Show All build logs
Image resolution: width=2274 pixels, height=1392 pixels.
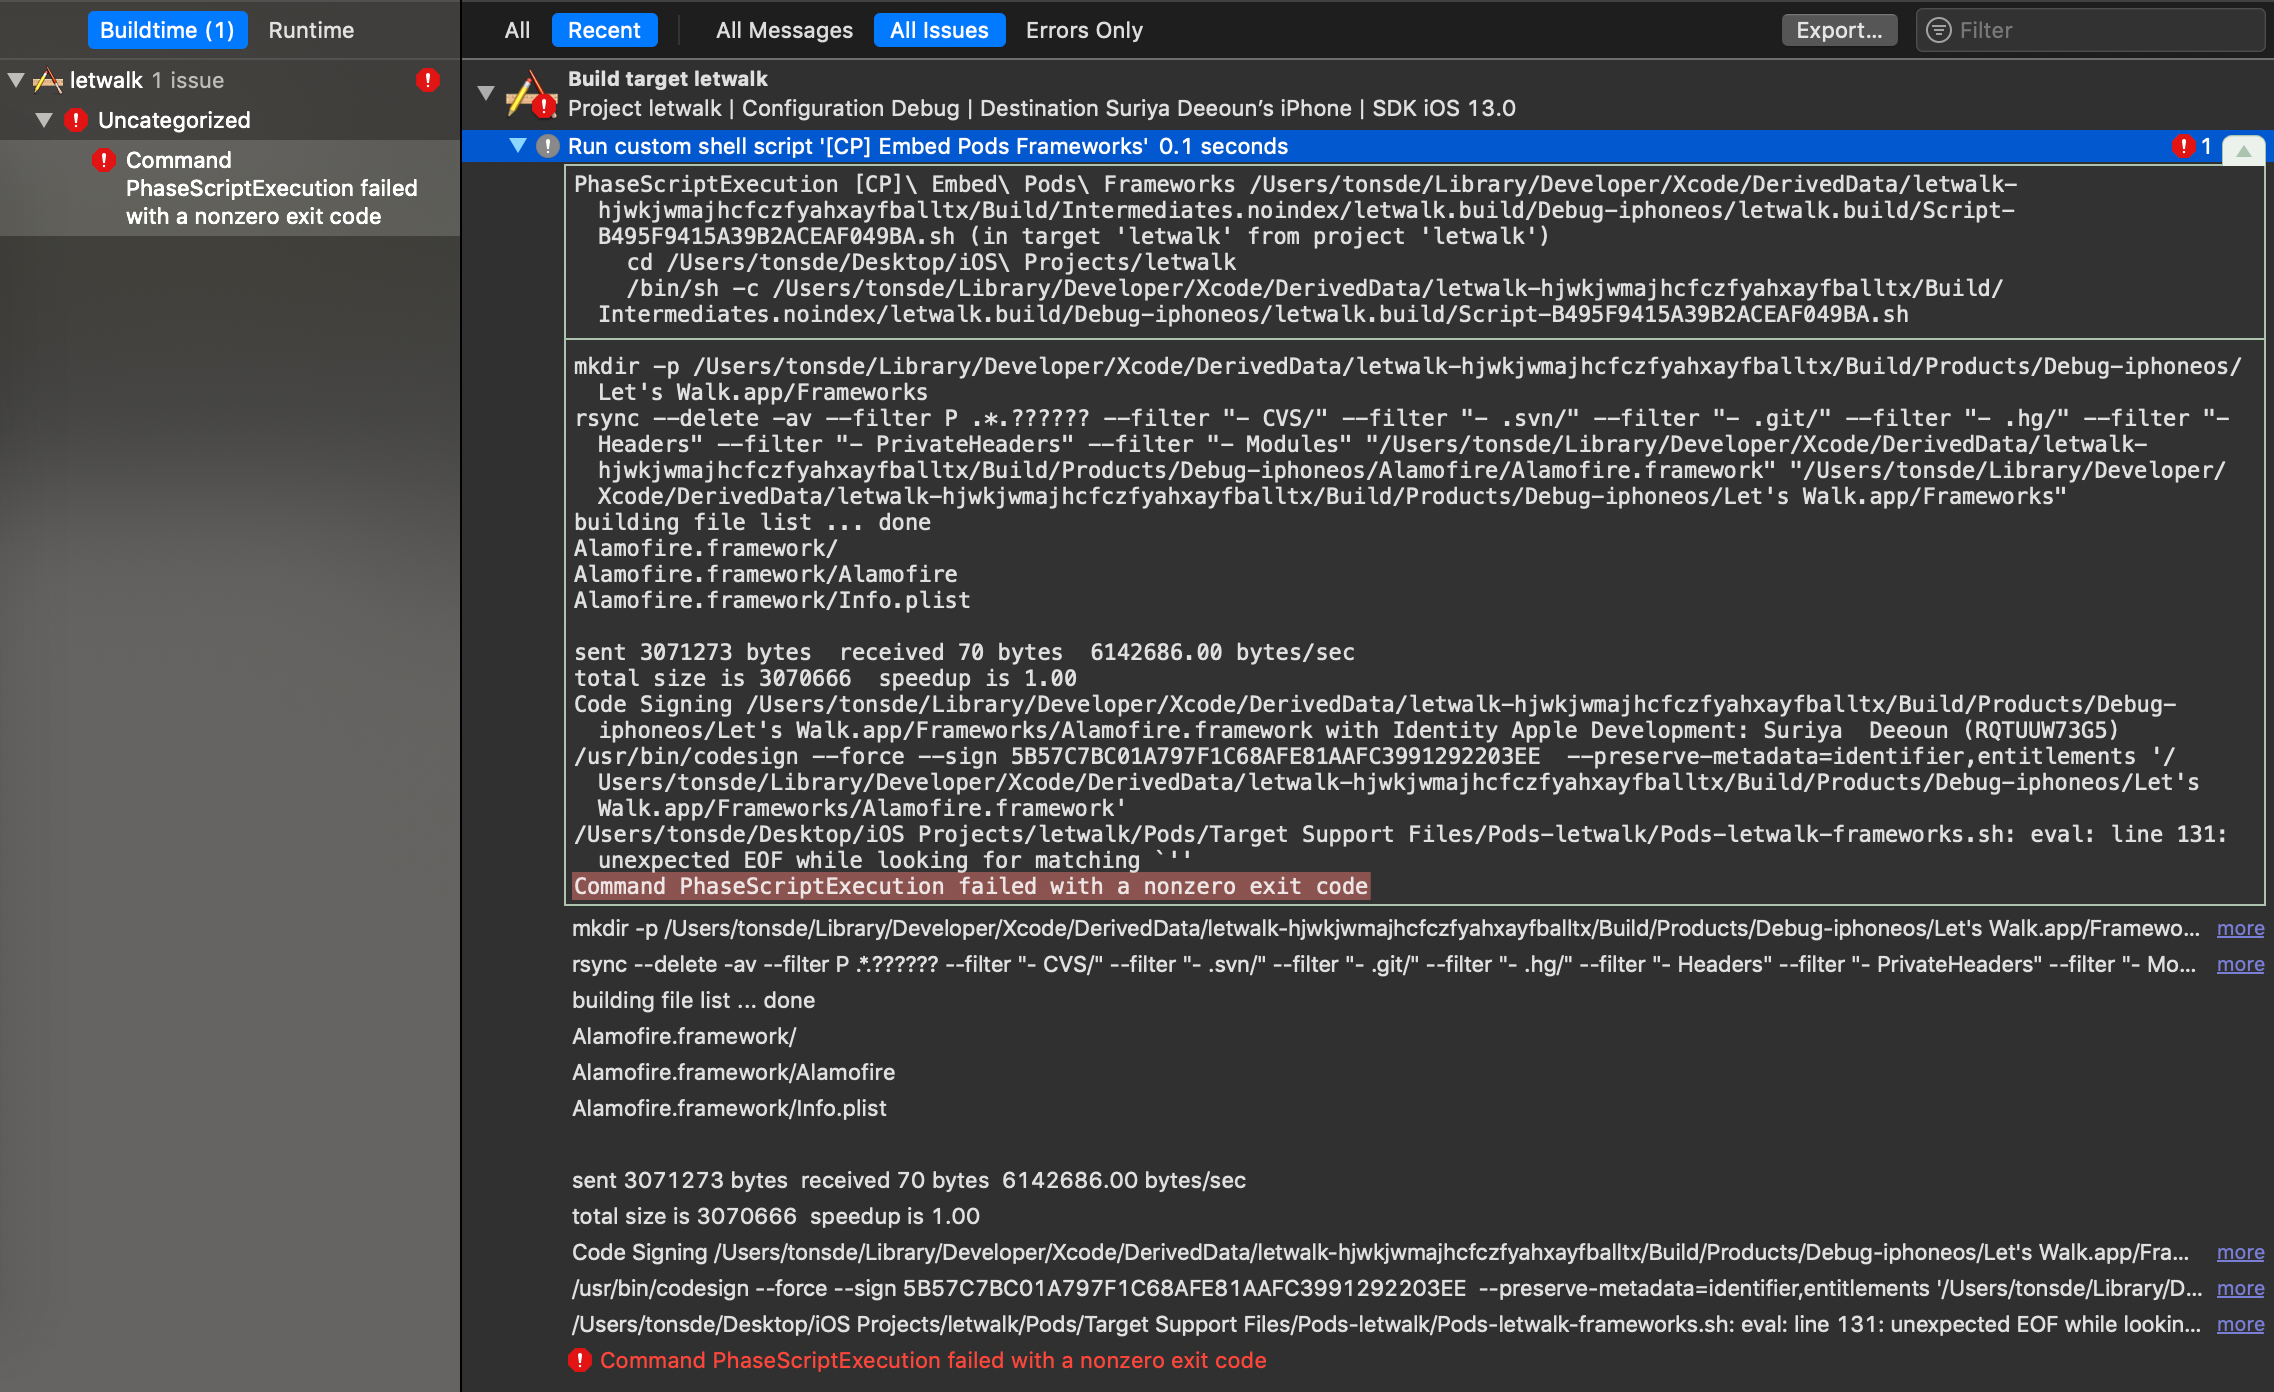pos(517,30)
